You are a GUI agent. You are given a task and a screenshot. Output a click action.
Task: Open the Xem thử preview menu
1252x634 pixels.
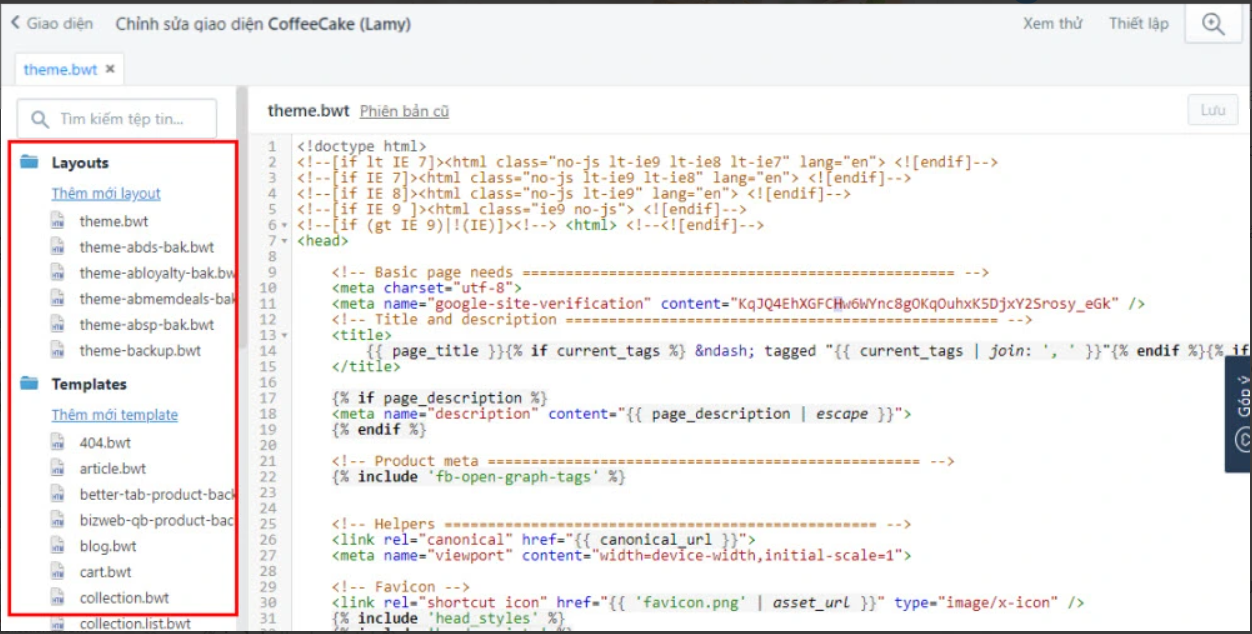pyautogui.click(x=1052, y=24)
